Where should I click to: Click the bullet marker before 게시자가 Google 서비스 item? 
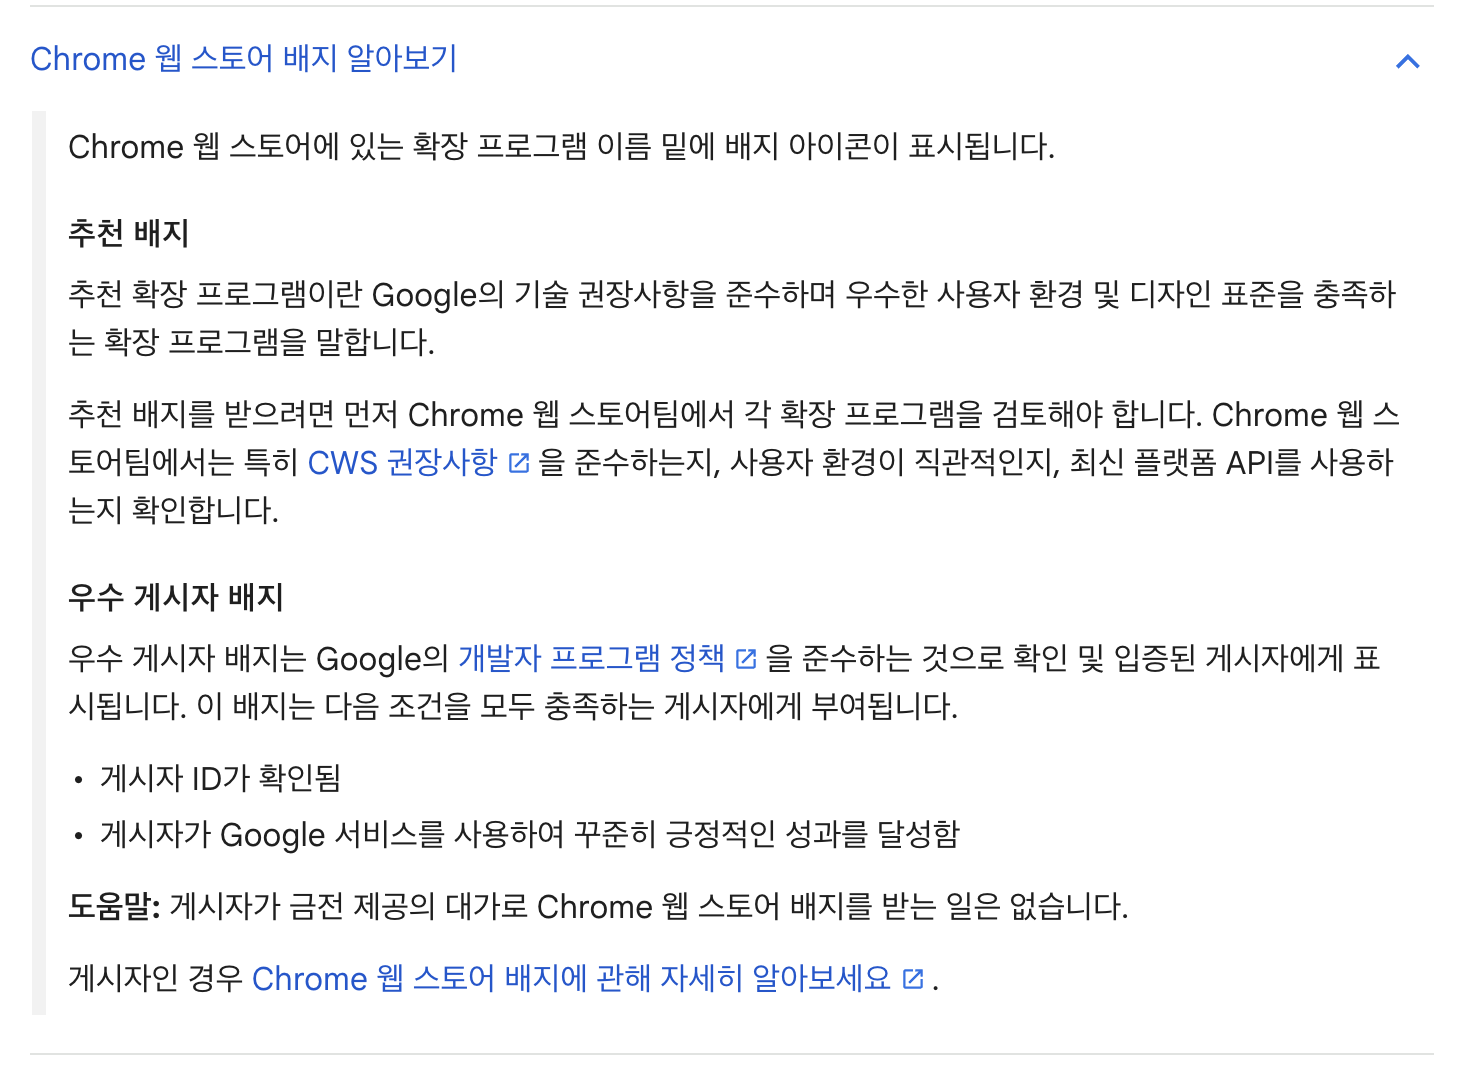click(x=78, y=835)
